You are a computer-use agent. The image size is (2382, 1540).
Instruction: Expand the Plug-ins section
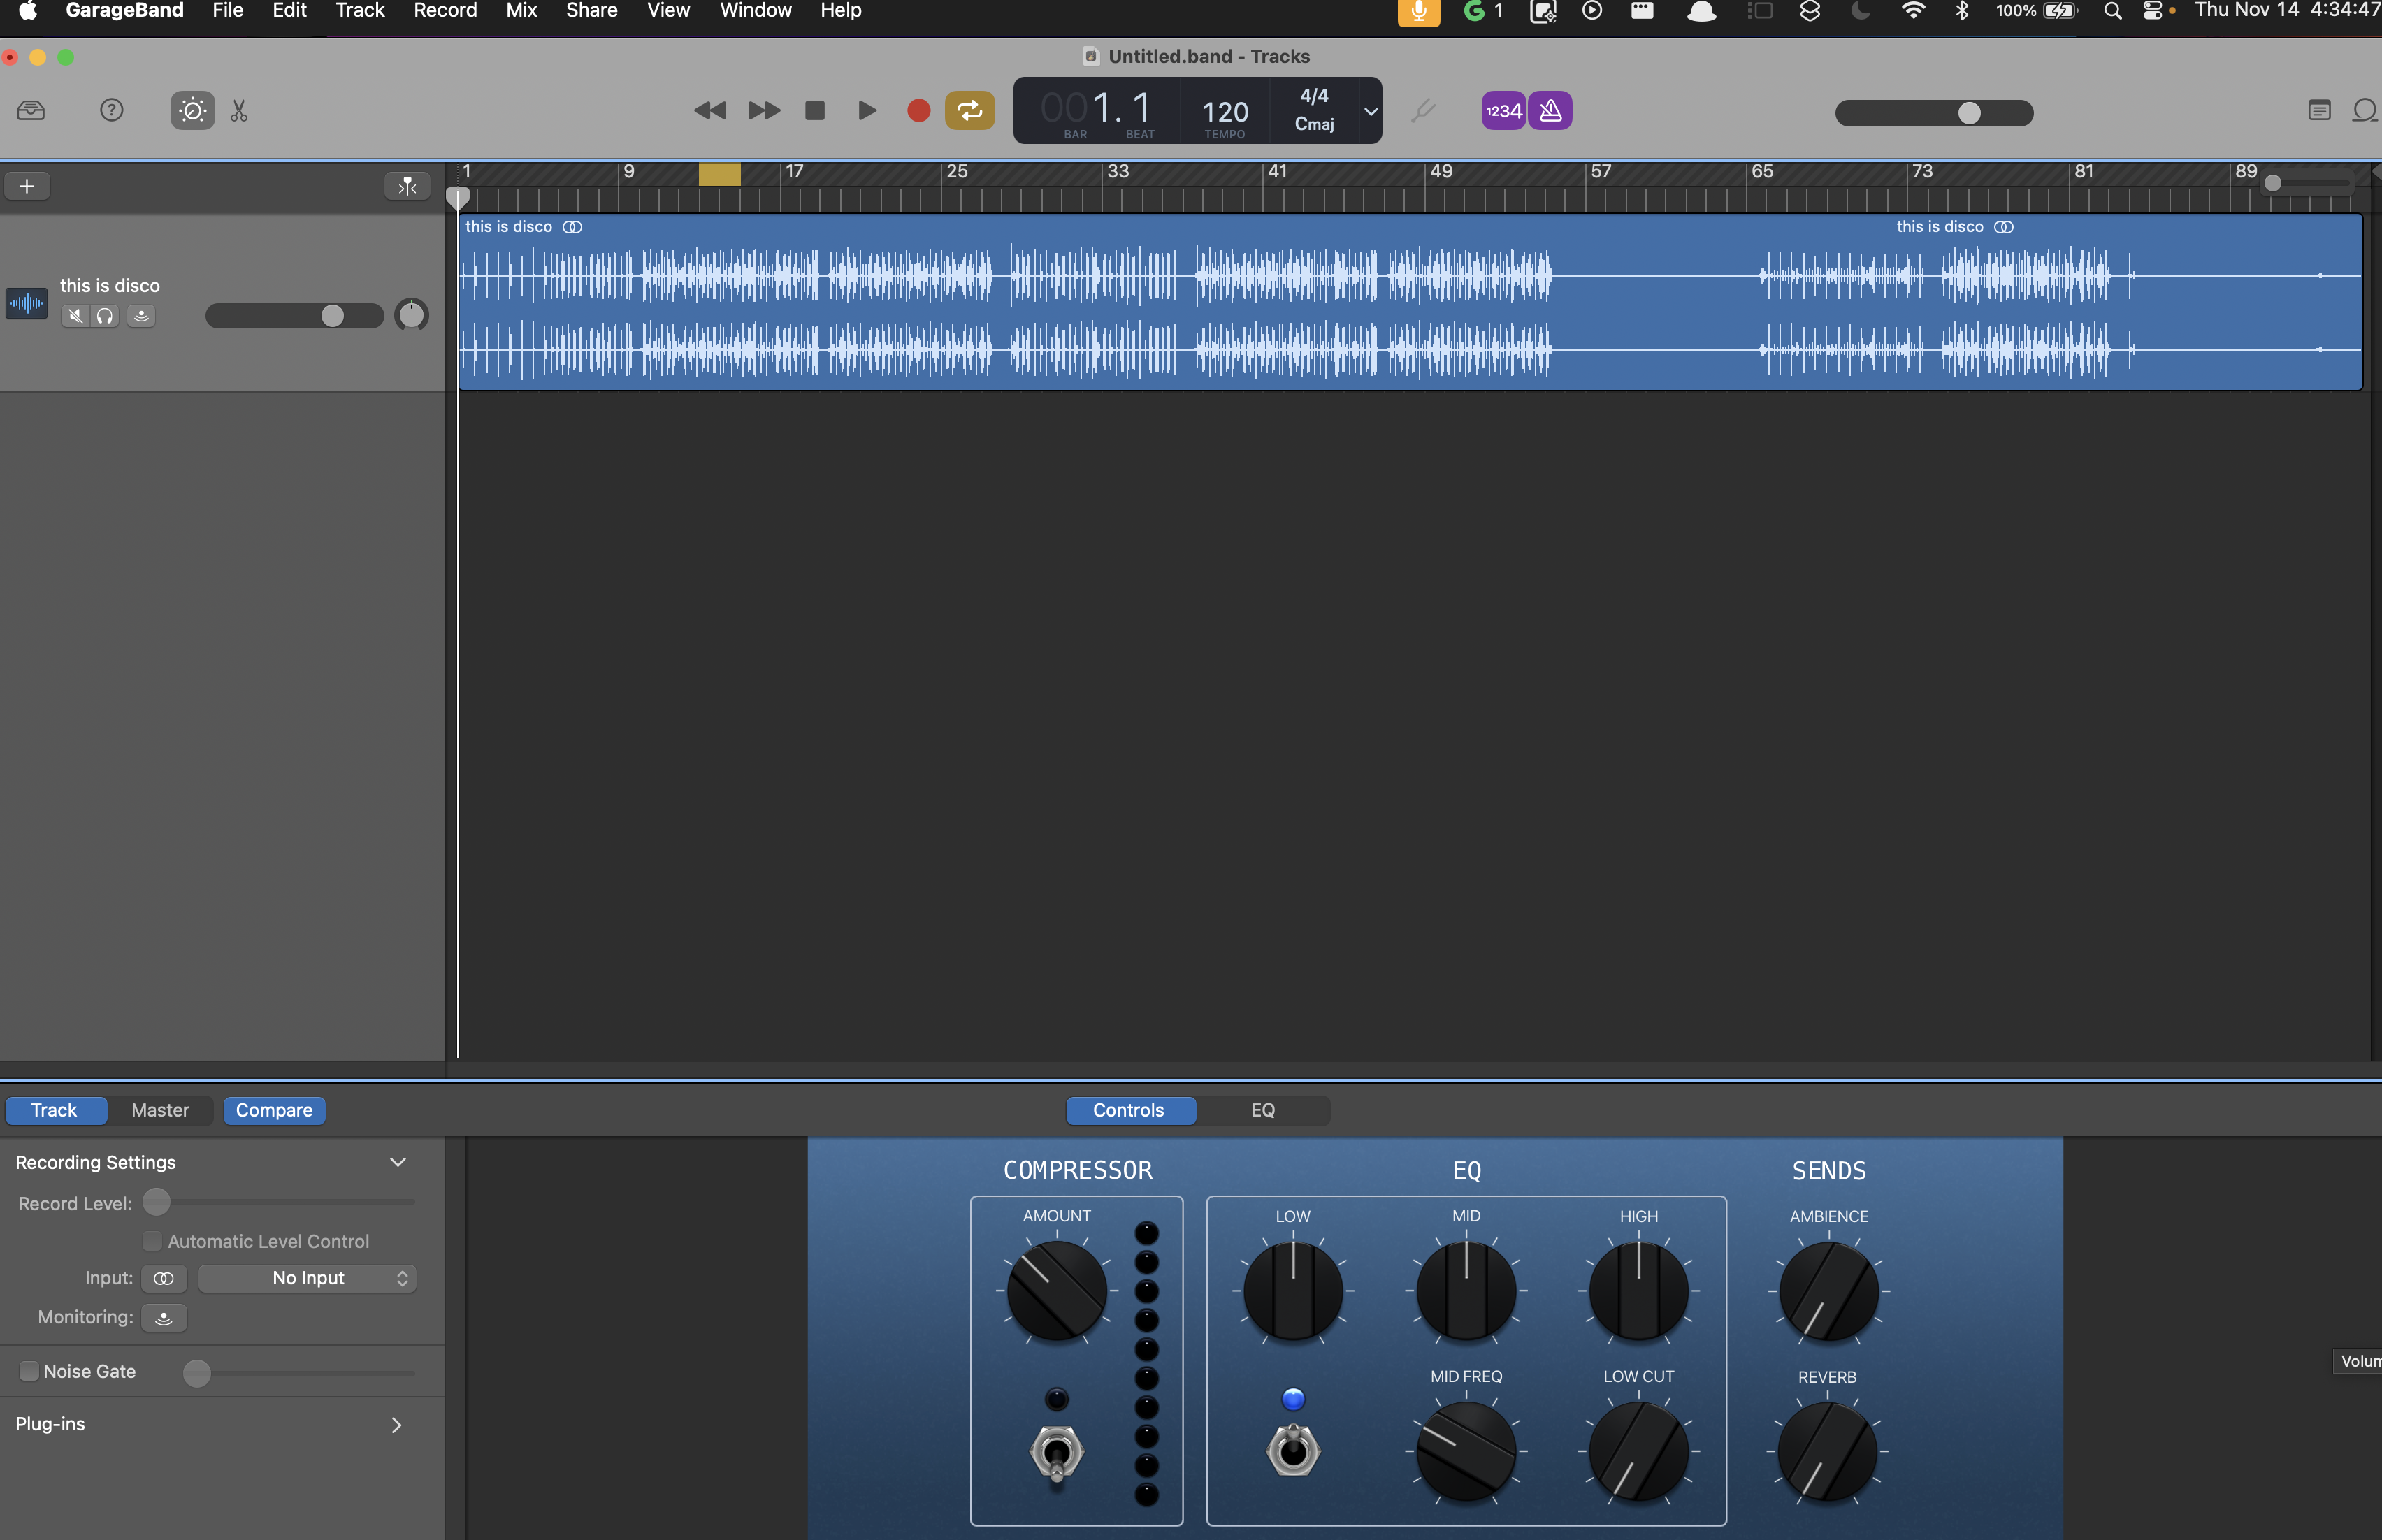[396, 1424]
